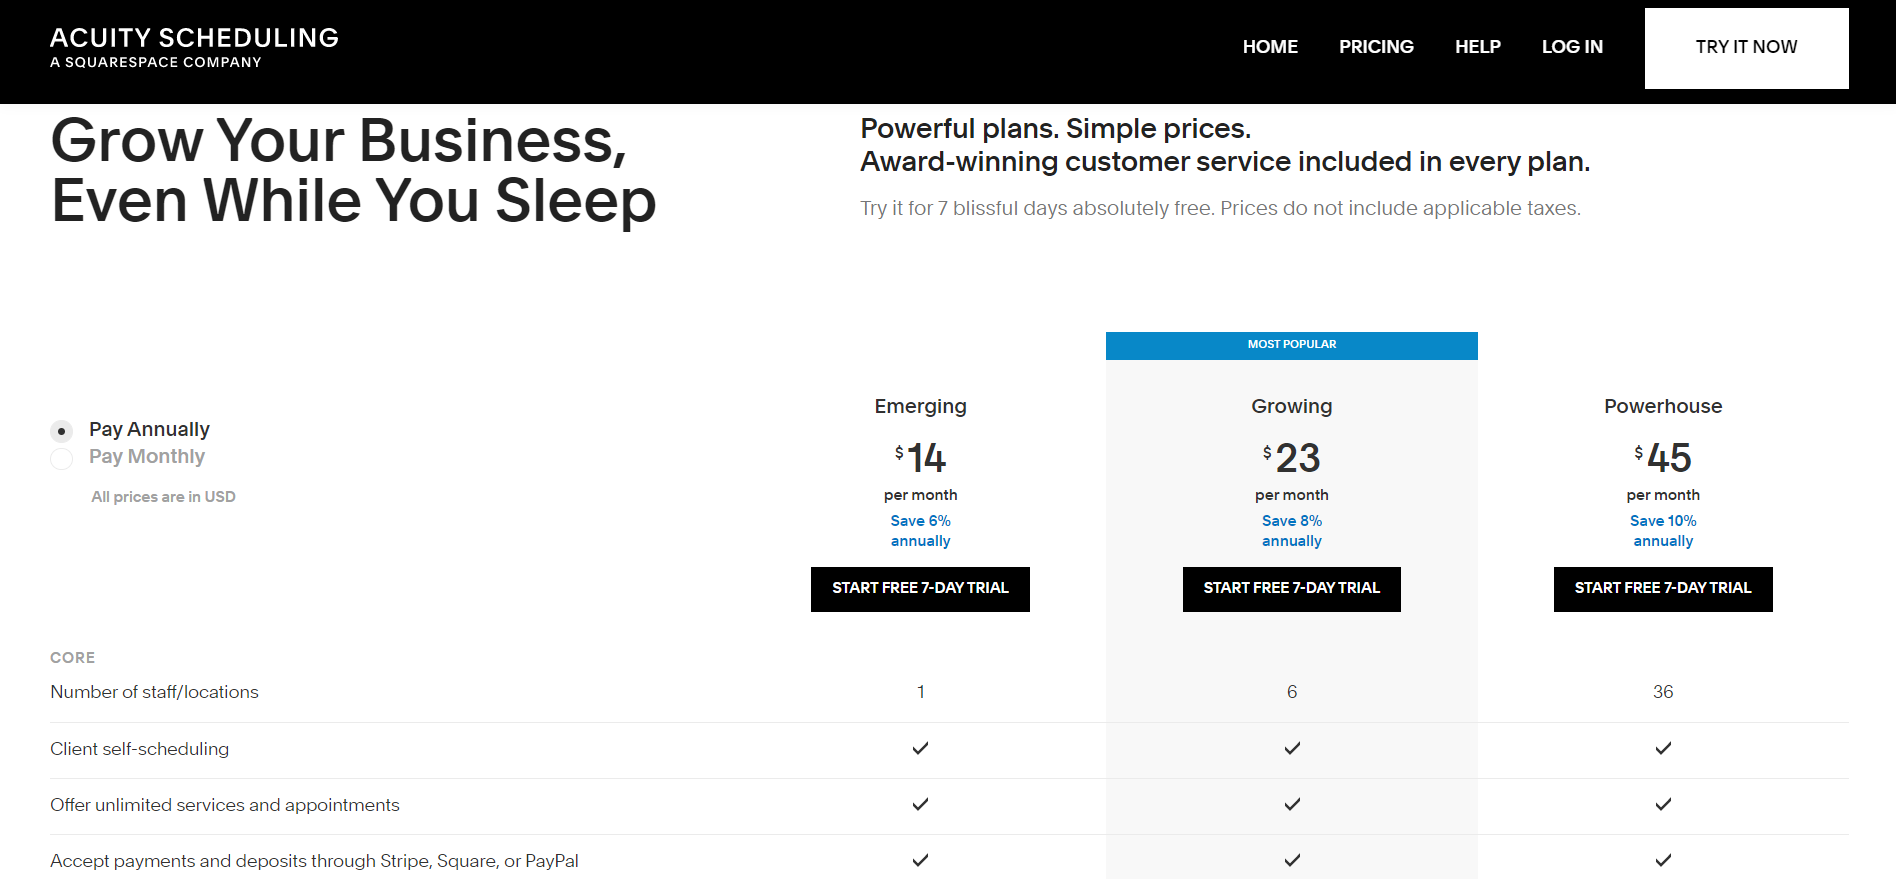Image resolution: width=1896 pixels, height=879 pixels.
Task: Click the $14 Emerging price
Action: [920, 458]
